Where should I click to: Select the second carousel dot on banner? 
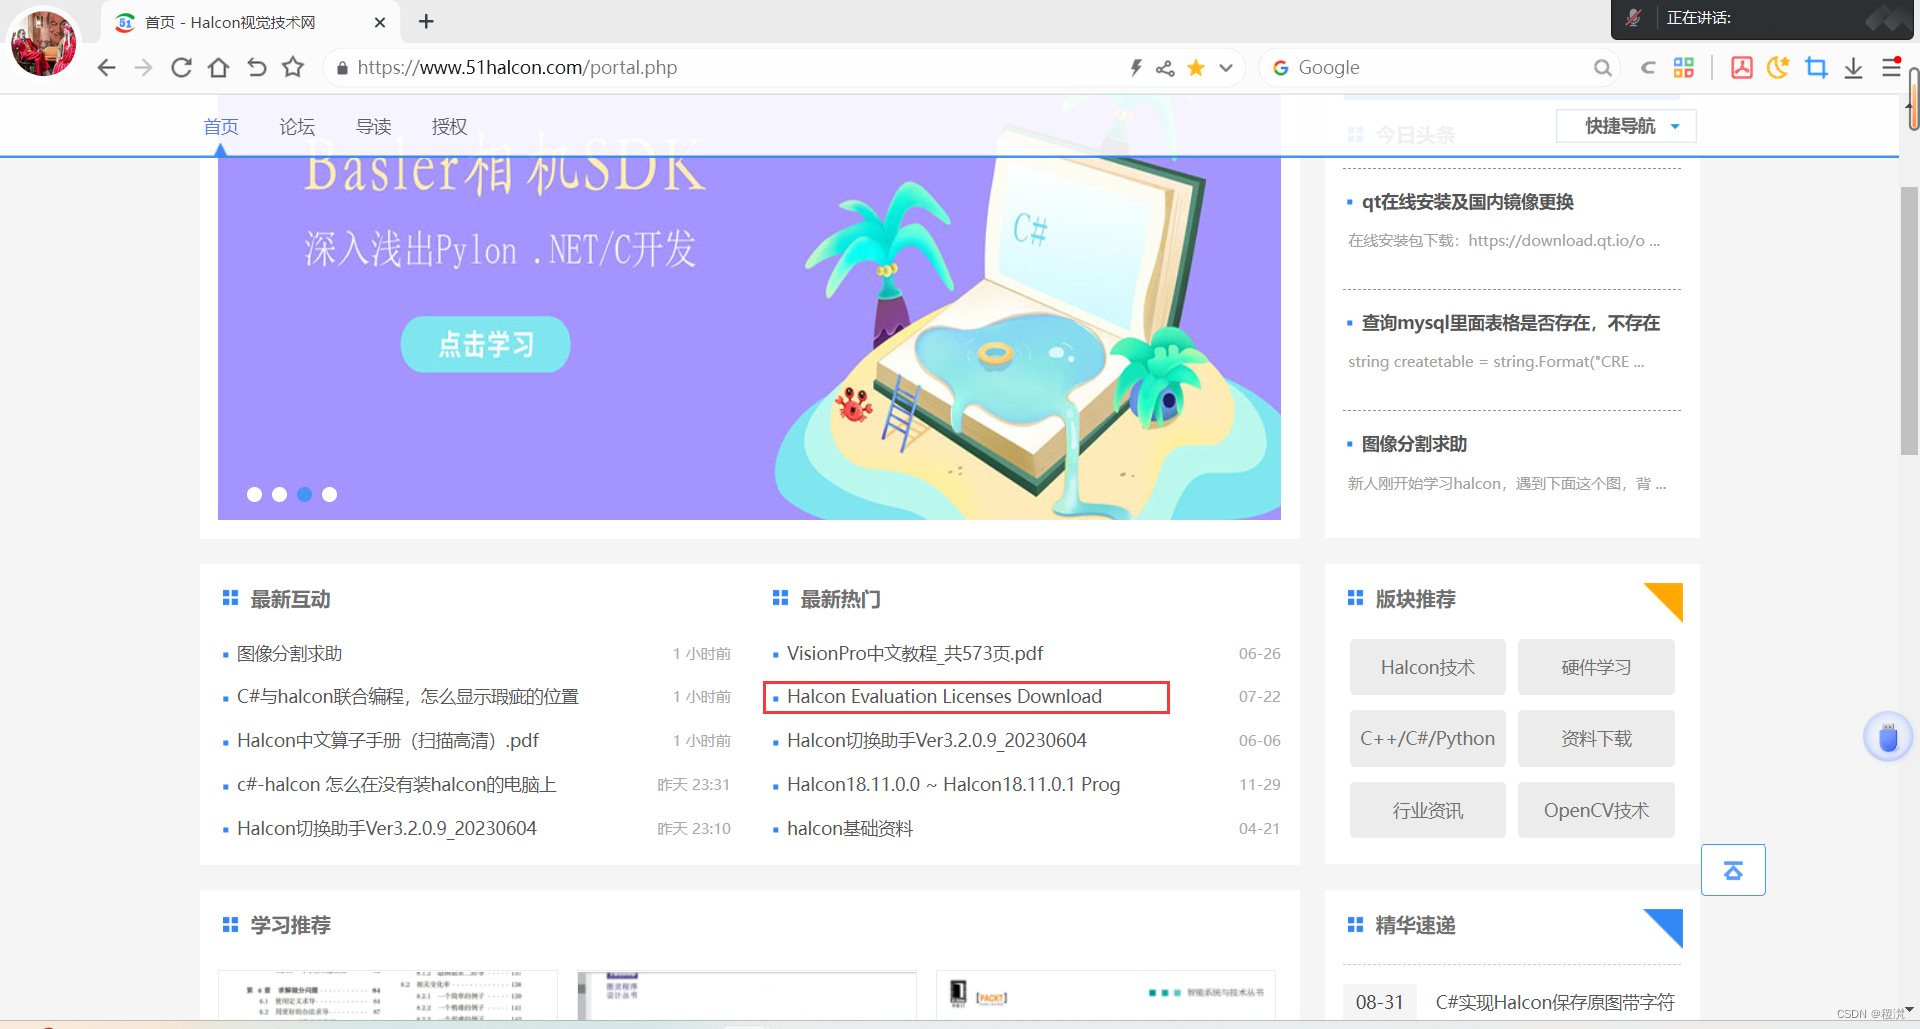point(279,494)
